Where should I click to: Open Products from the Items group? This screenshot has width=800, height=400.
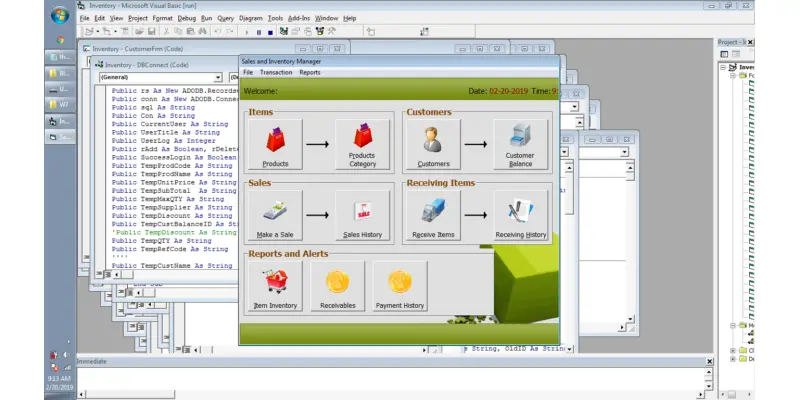pyautogui.click(x=276, y=144)
